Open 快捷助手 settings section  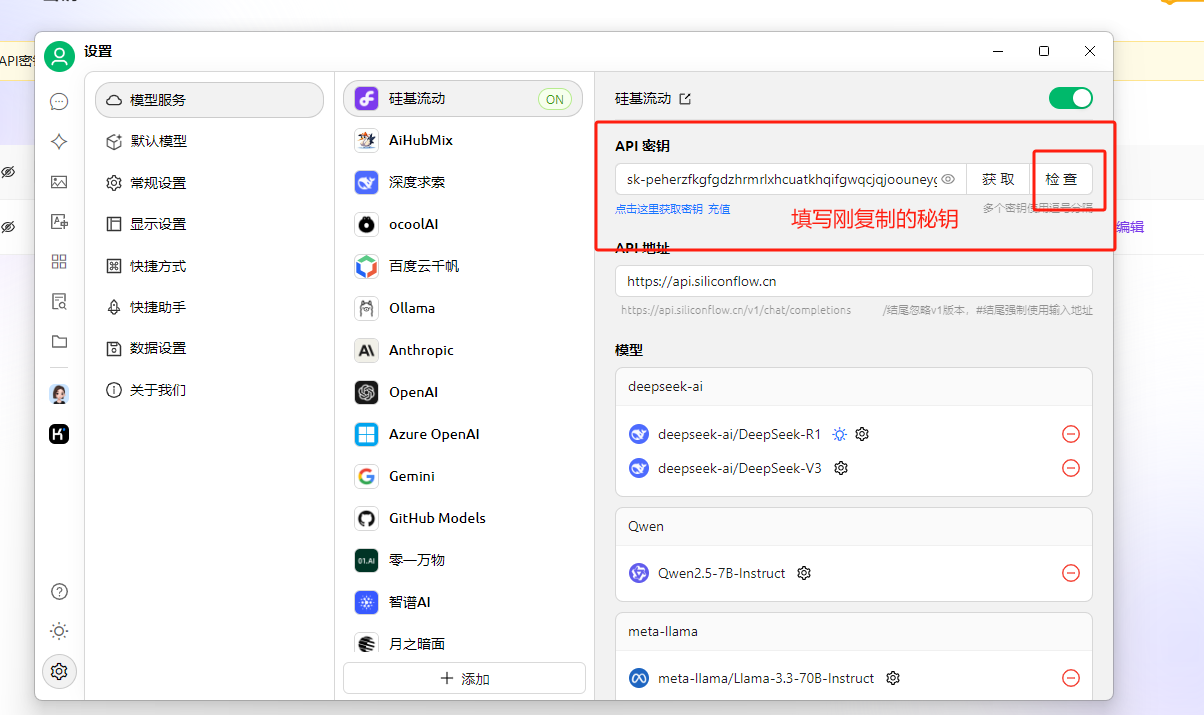[210, 307]
